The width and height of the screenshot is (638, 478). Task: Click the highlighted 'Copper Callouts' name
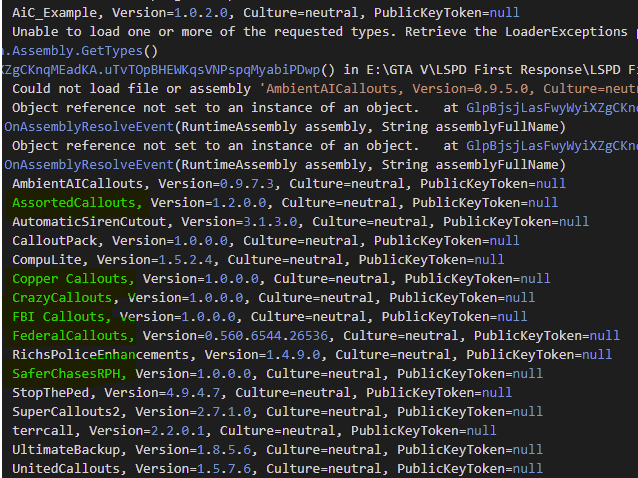coord(70,279)
